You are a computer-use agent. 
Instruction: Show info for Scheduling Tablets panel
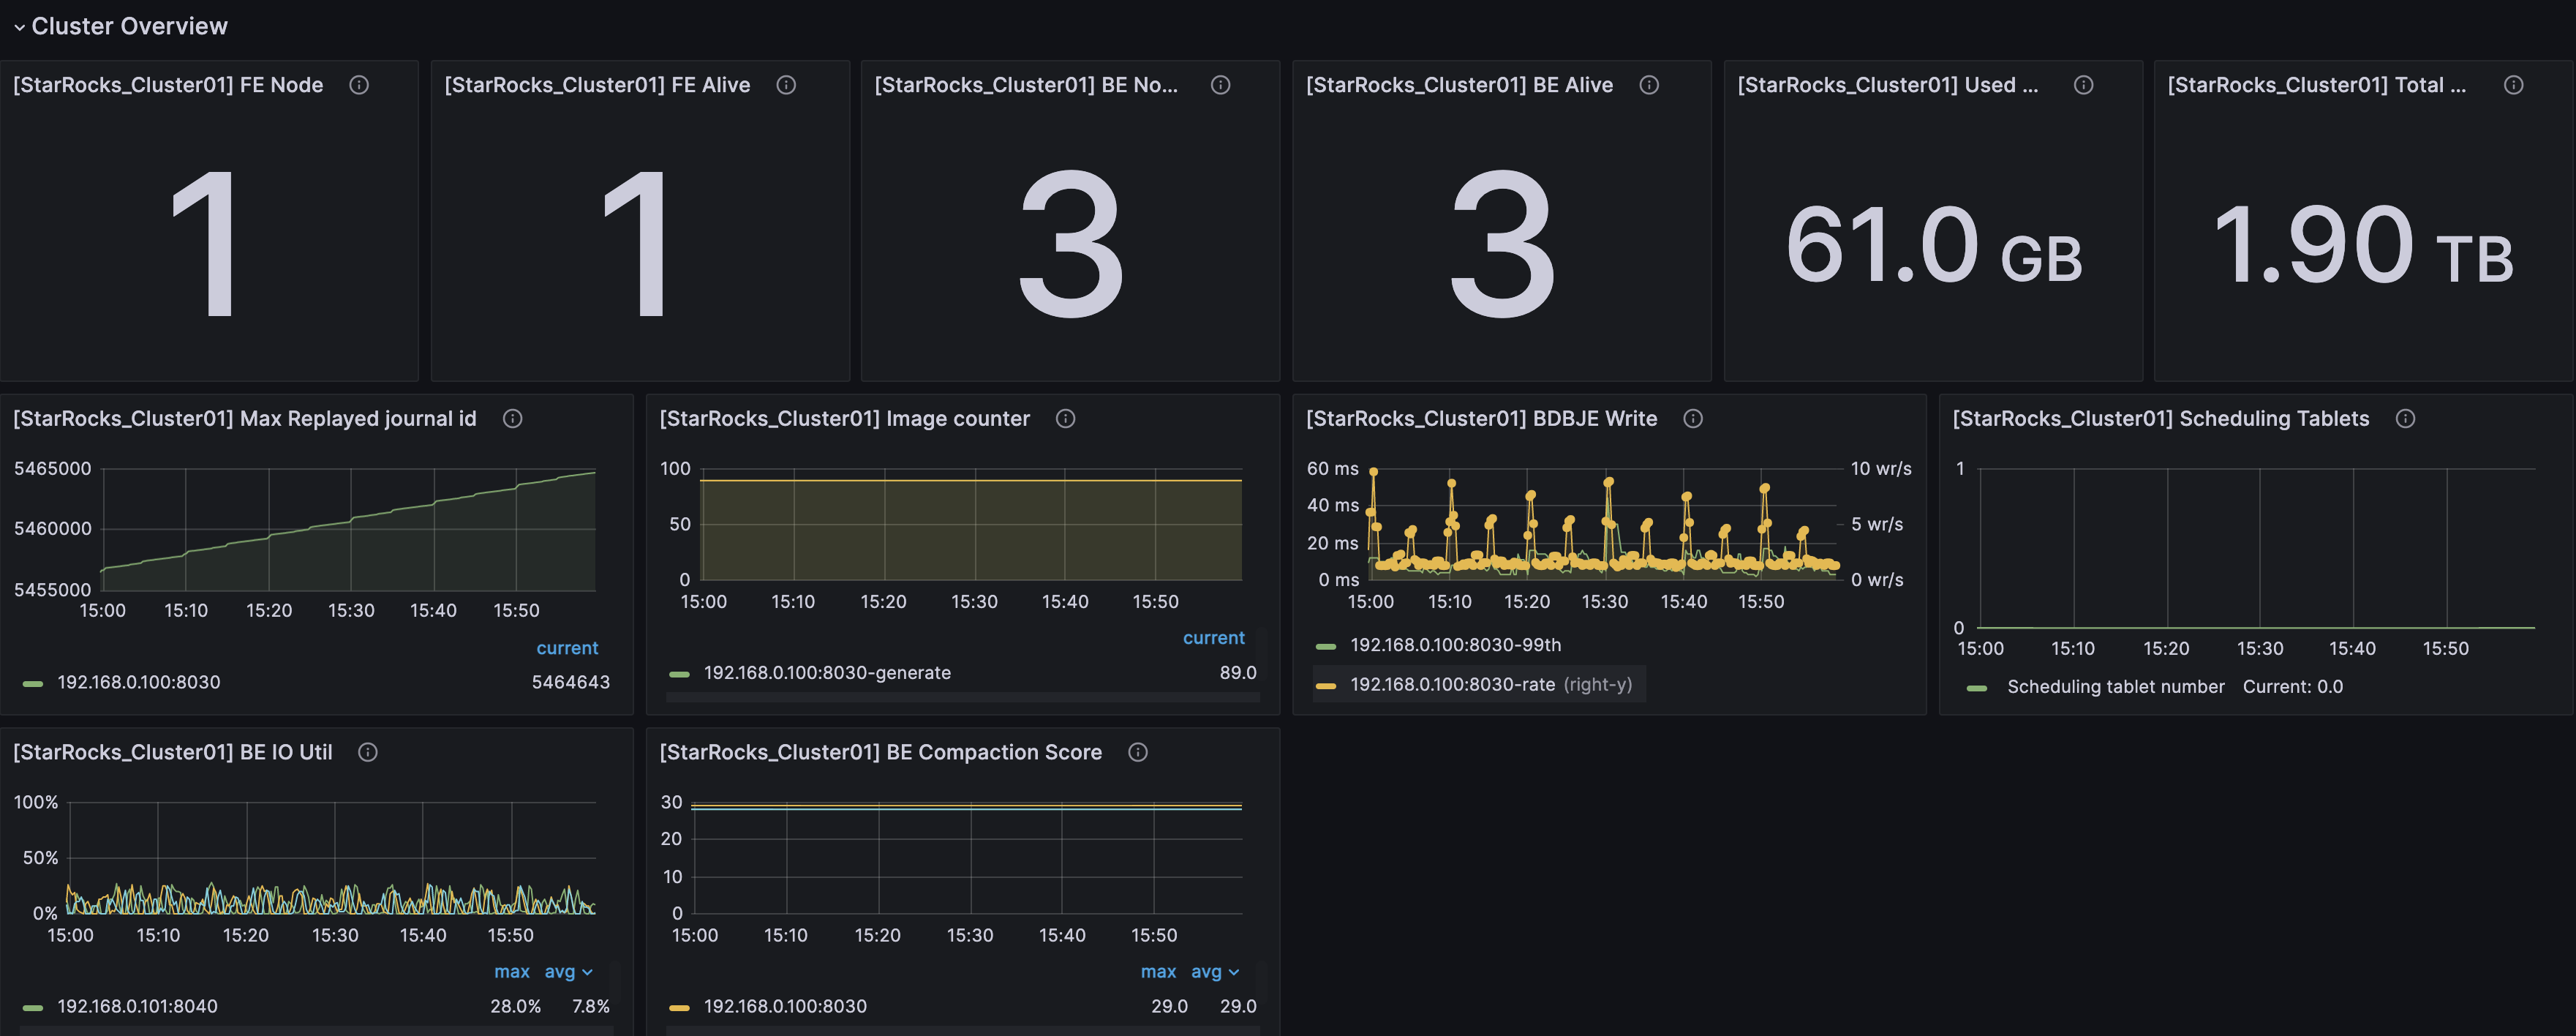click(x=2405, y=419)
